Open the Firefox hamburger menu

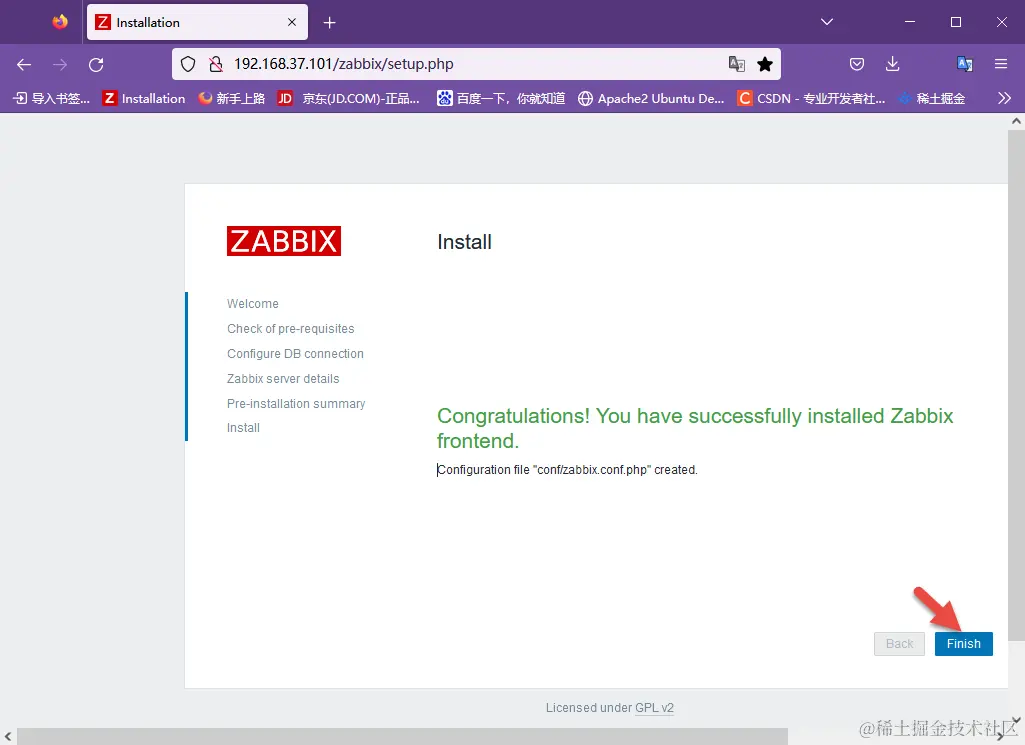coord(1001,64)
